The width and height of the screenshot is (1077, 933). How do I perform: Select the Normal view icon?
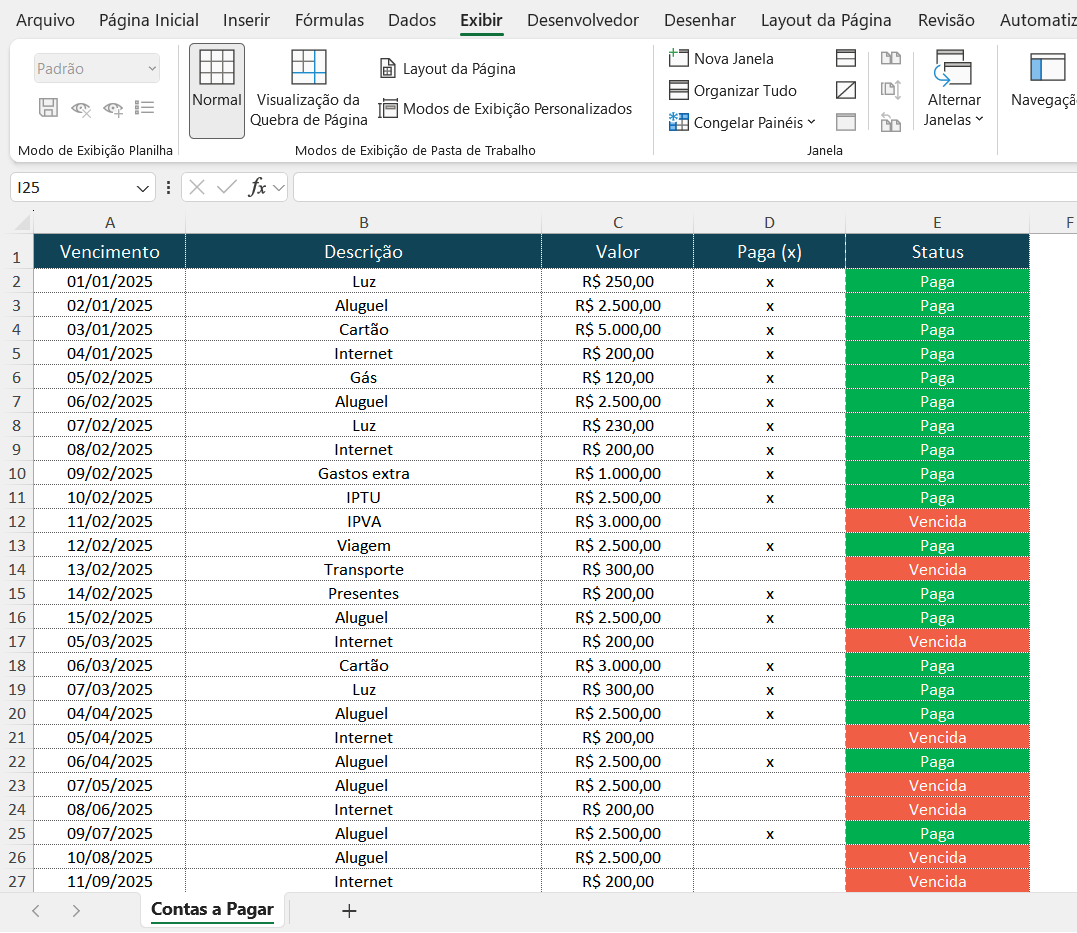[x=215, y=90]
